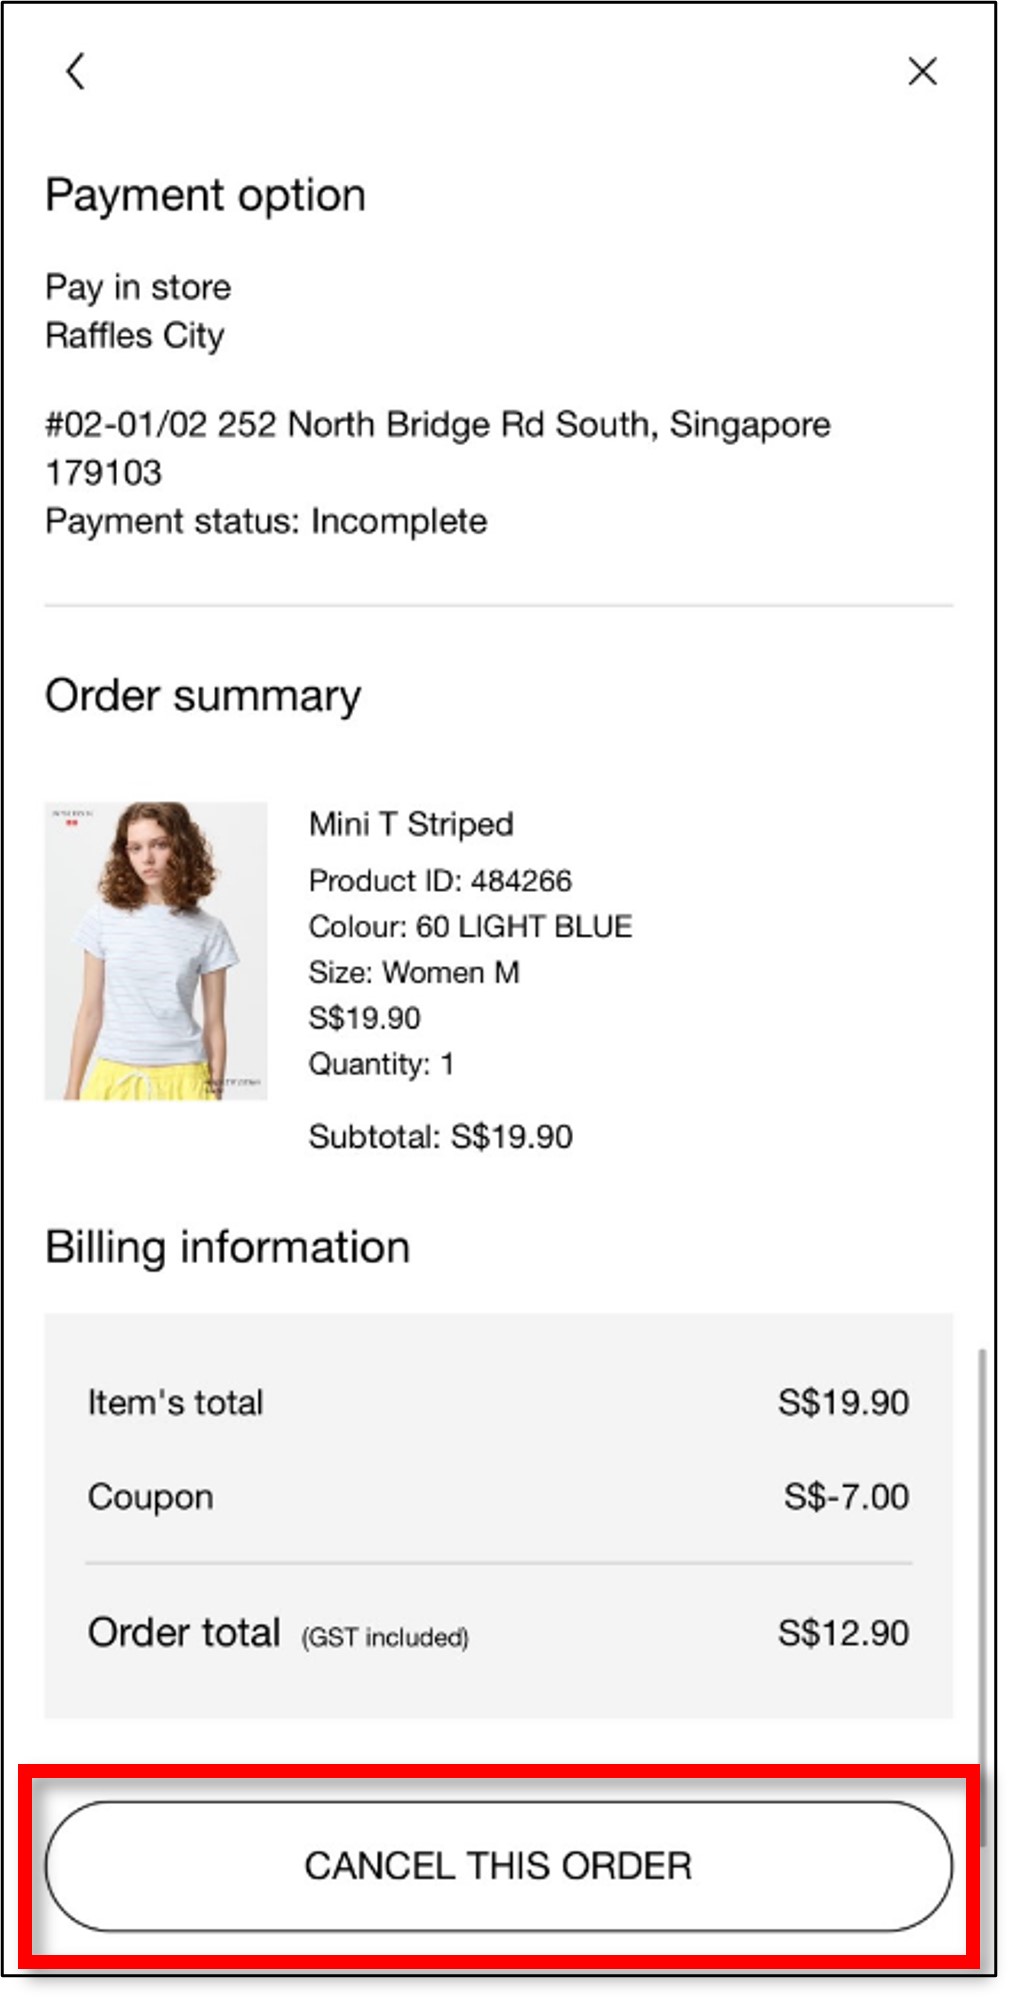Click the GST included note
1009x1998 pixels.
[385, 1637]
